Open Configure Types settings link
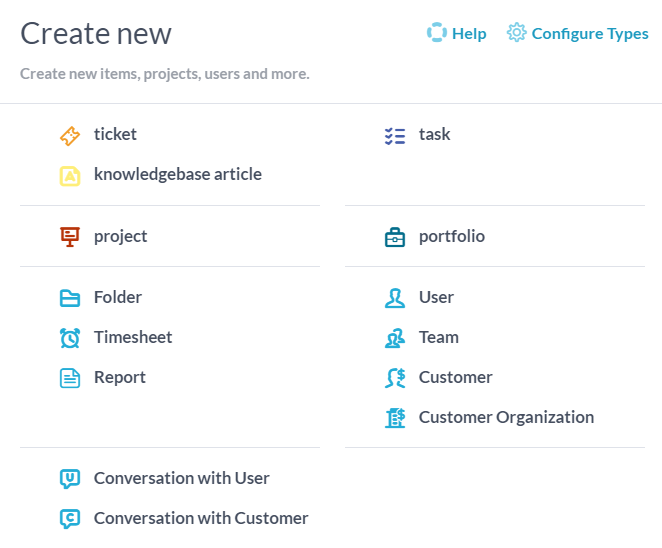This screenshot has height=548, width=662. [x=590, y=34]
